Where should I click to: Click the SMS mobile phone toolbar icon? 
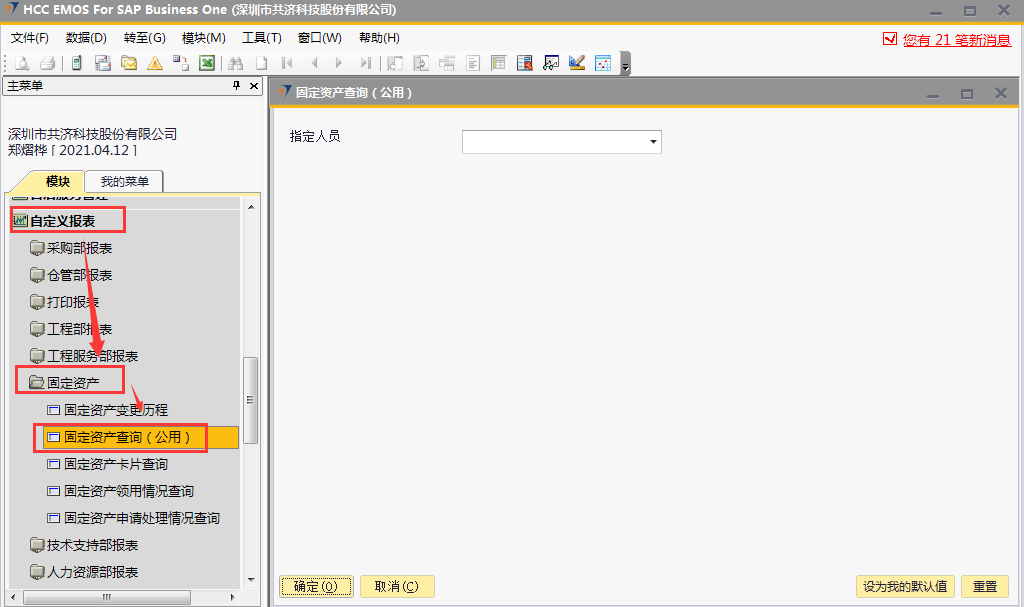(x=77, y=63)
